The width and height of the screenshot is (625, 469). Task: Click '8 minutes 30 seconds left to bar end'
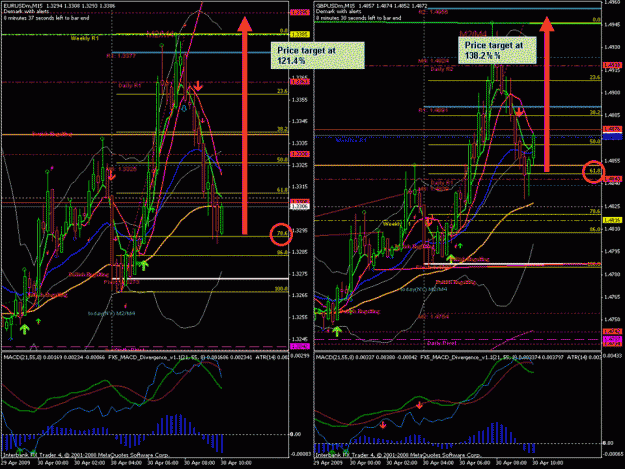coord(359,18)
